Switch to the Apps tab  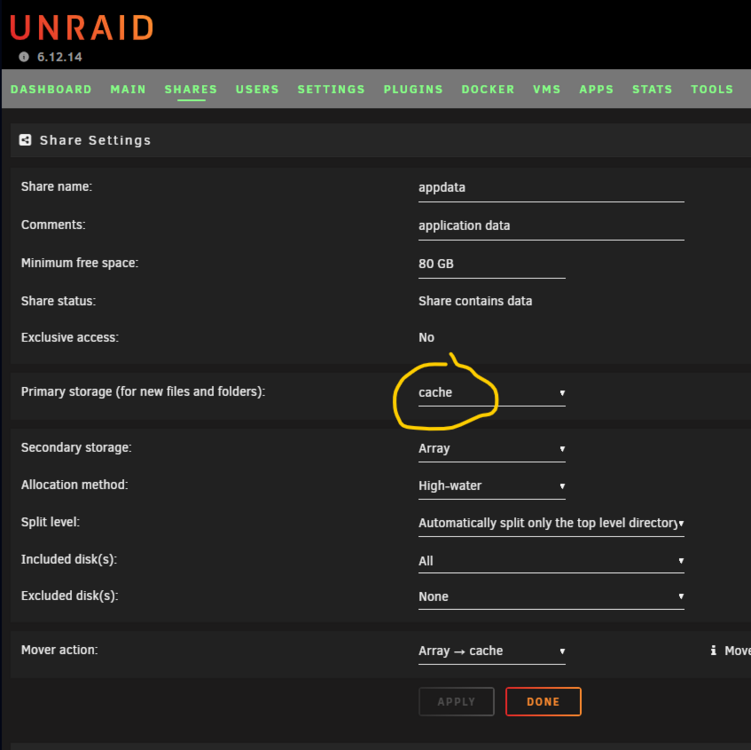click(x=596, y=89)
